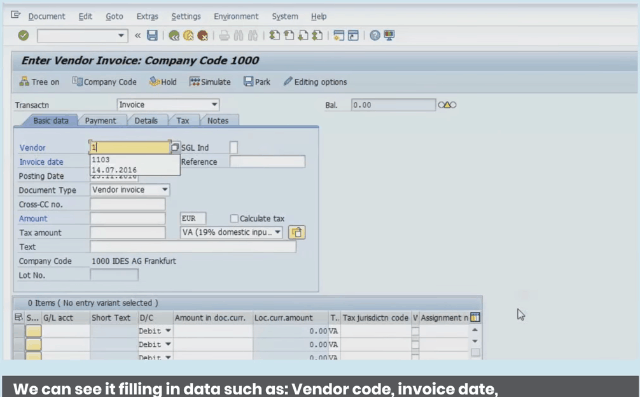Click the Print icon in toolbar
Viewport: 640px width, 397px height.
pyautogui.click(x=224, y=36)
